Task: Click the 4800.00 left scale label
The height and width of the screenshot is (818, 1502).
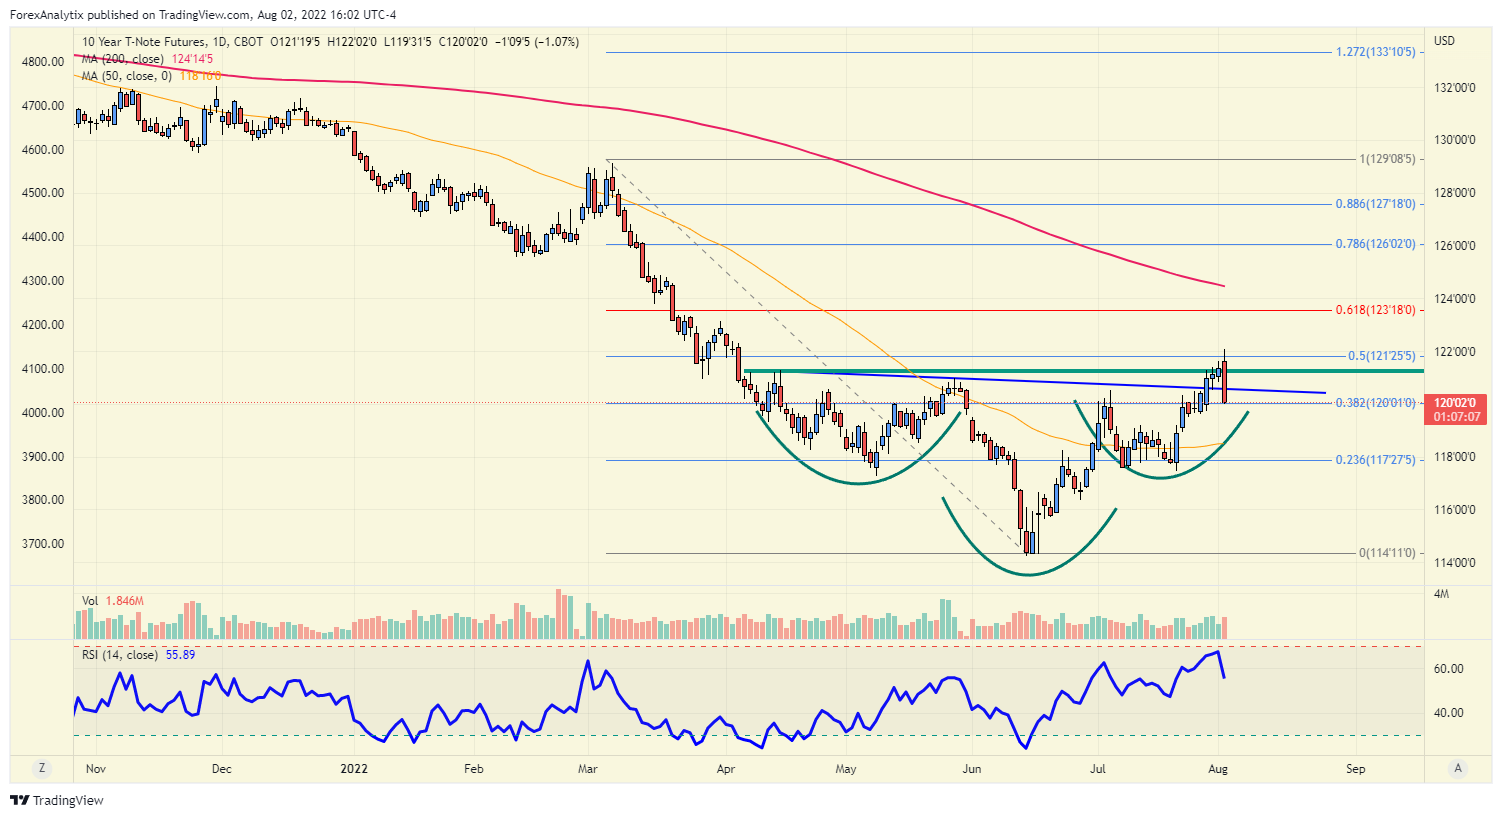Action: pyautogui.click(x=43, y=62)
